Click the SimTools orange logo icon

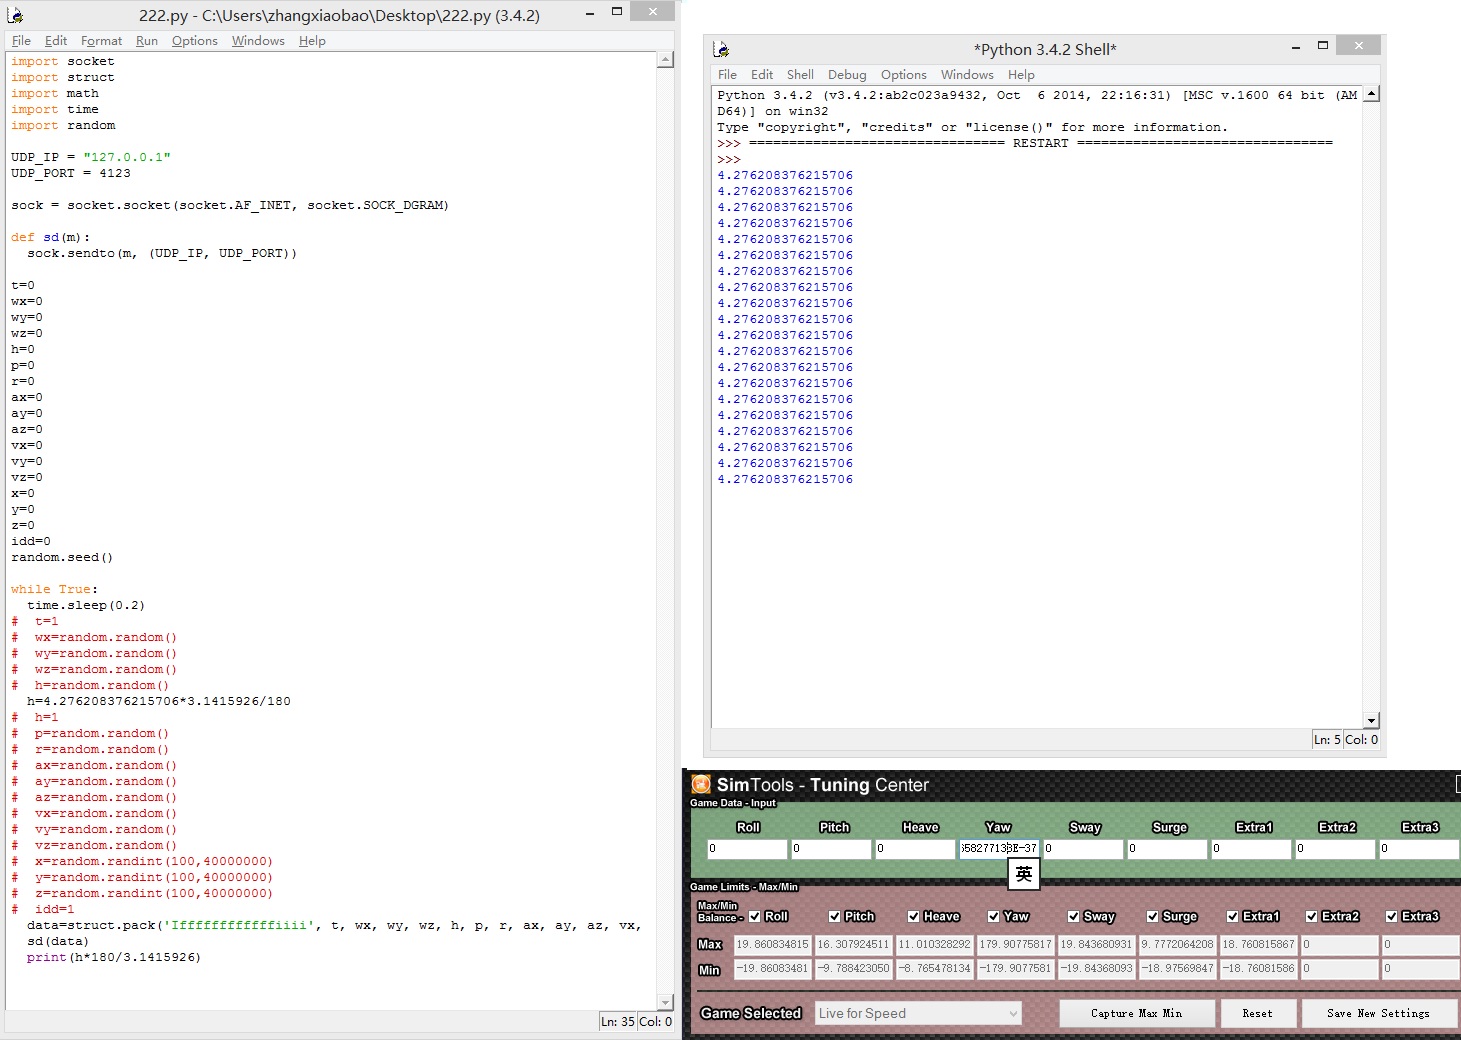click(x=701, y=785)
